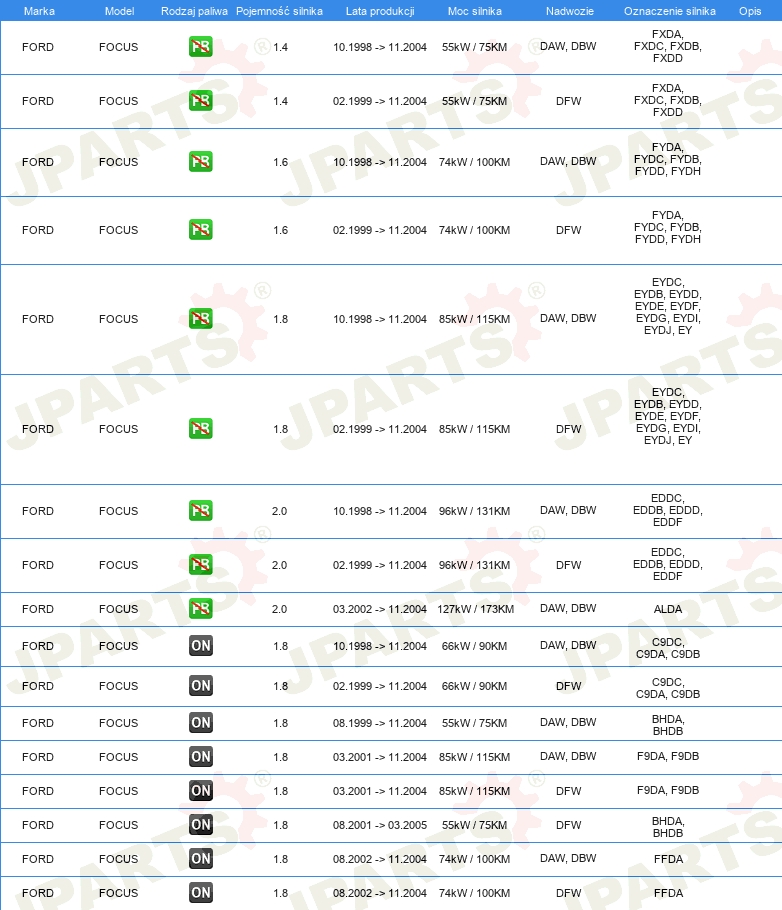782x910 pixels.
Task: Select the 08.1999 -> 11.2004 production date
Action: (x=380, y=723)
